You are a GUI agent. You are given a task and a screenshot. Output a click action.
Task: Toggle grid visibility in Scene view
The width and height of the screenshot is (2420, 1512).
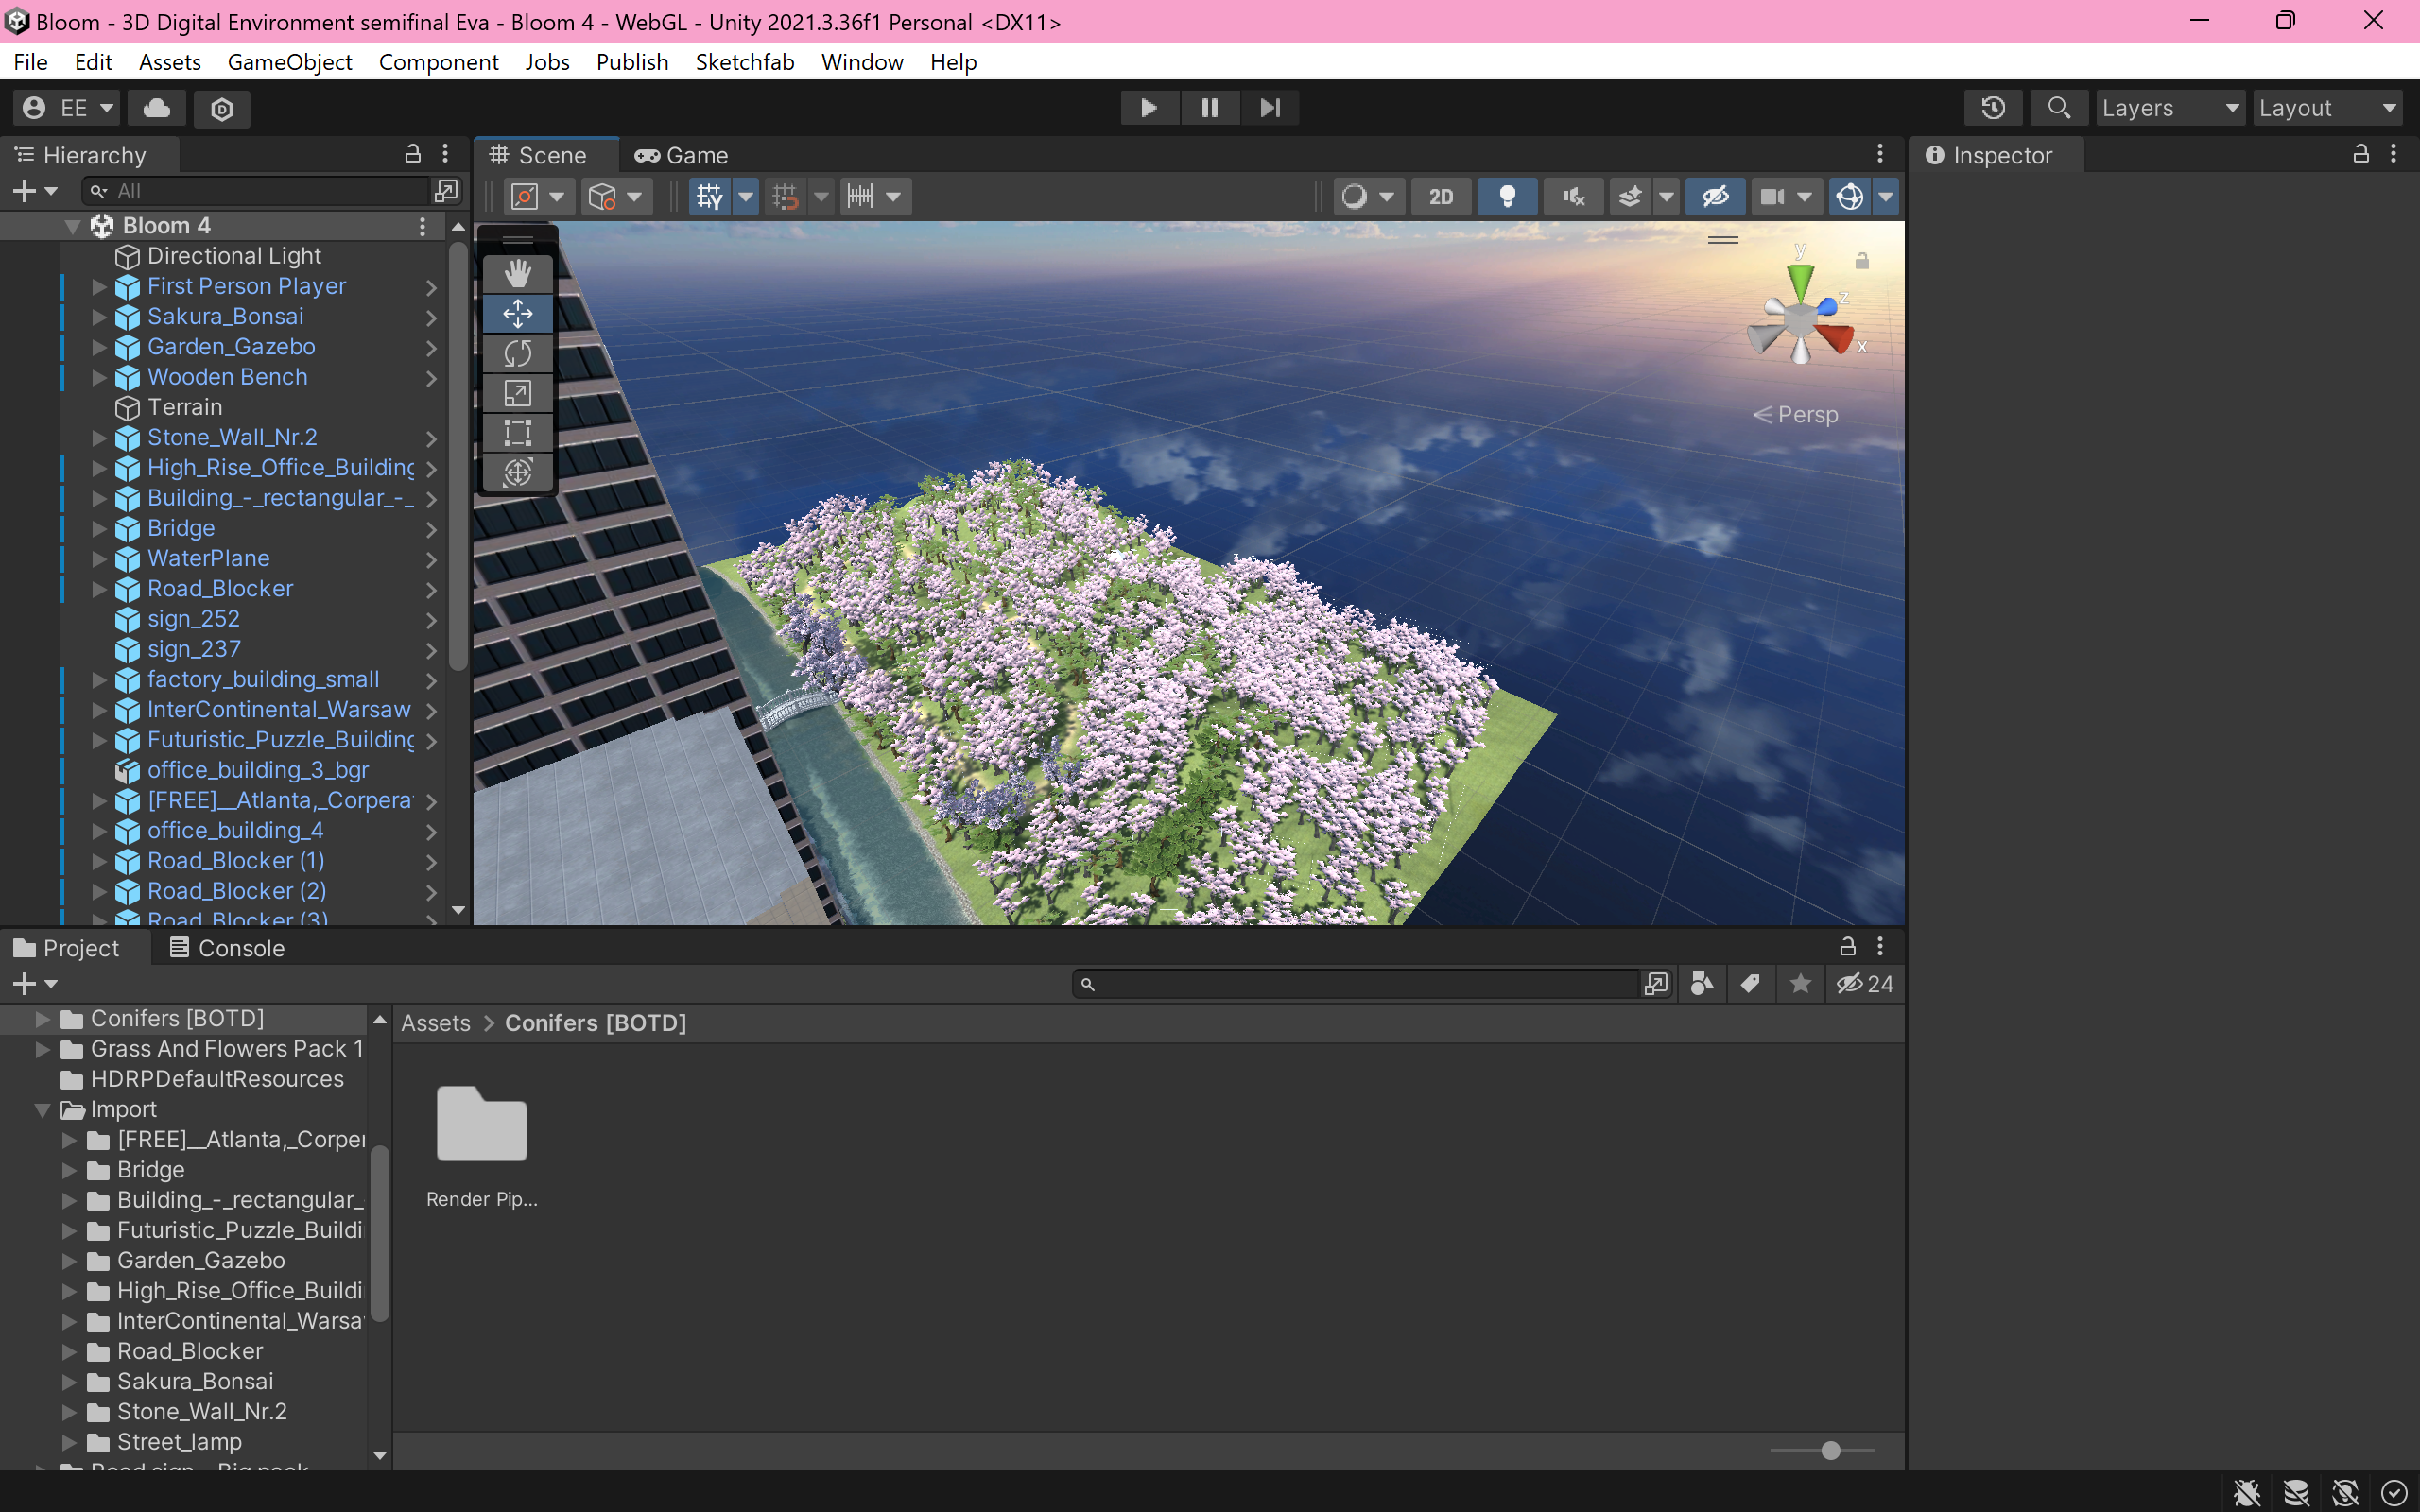click(710, 196)
